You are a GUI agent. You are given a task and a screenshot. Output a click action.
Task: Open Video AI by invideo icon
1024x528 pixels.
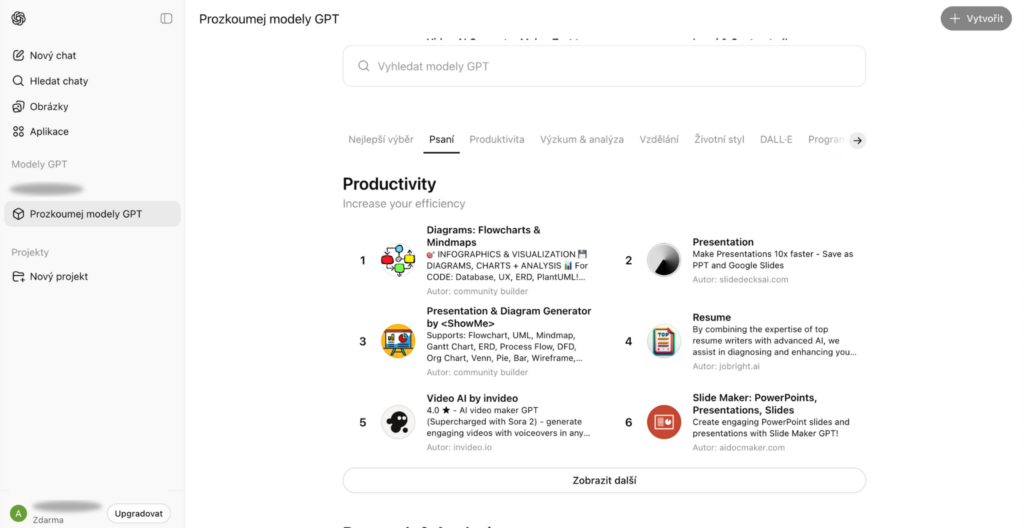point(398,422)
